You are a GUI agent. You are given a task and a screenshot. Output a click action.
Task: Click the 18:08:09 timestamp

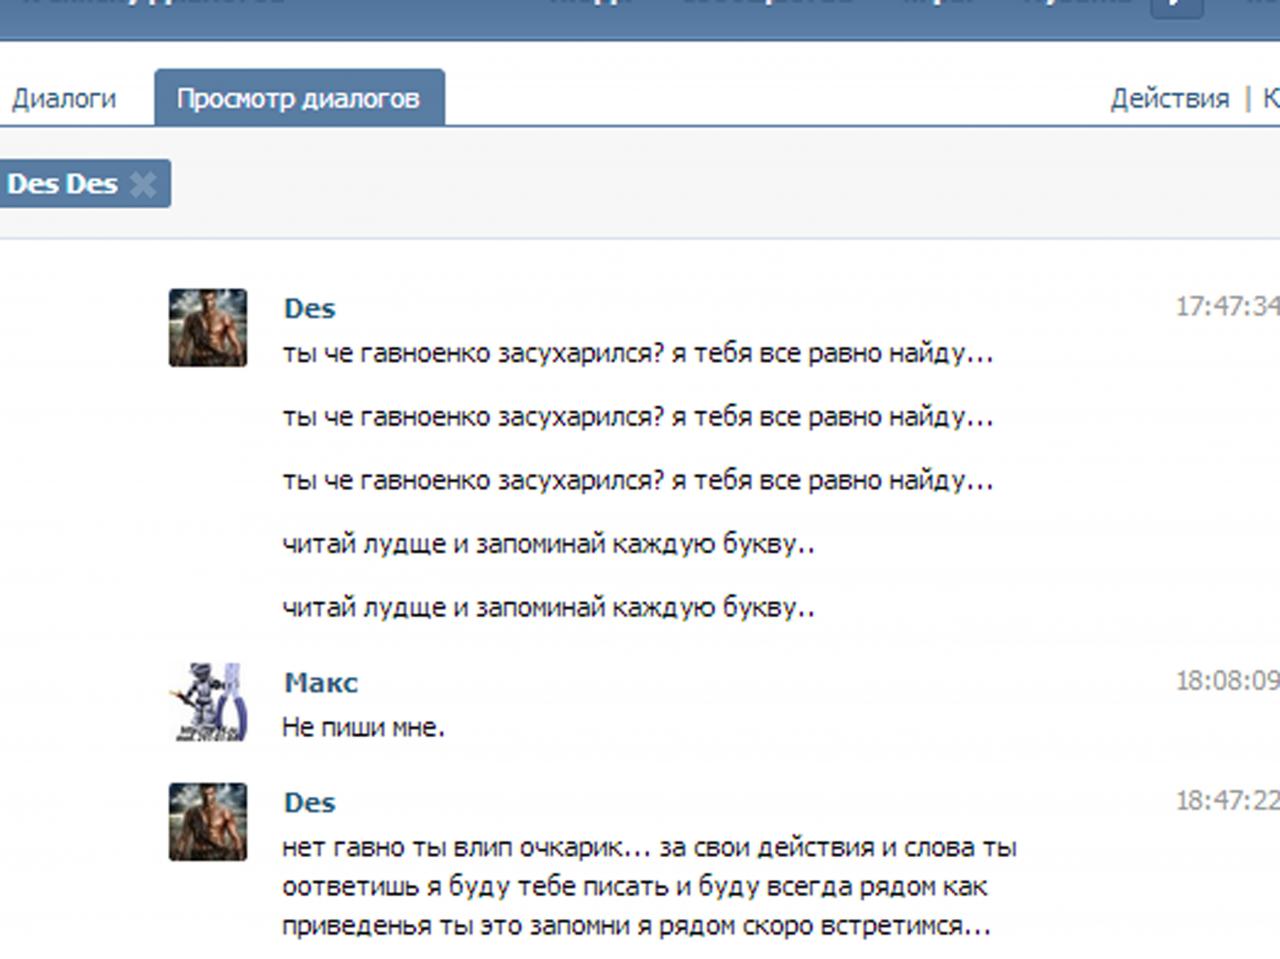tap(1226, 681)
